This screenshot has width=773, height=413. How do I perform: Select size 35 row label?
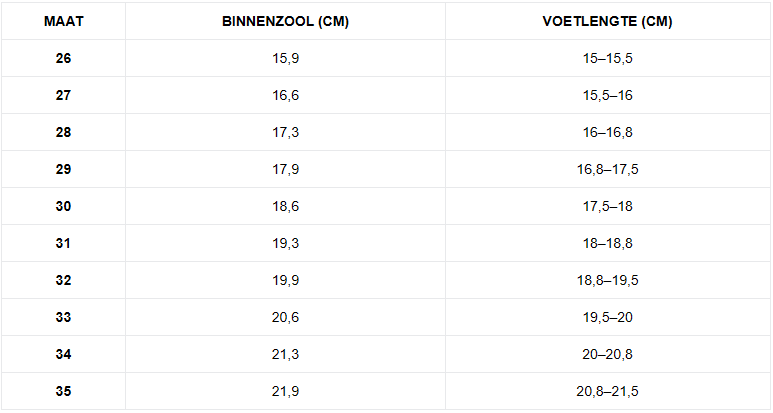(64, 391)
